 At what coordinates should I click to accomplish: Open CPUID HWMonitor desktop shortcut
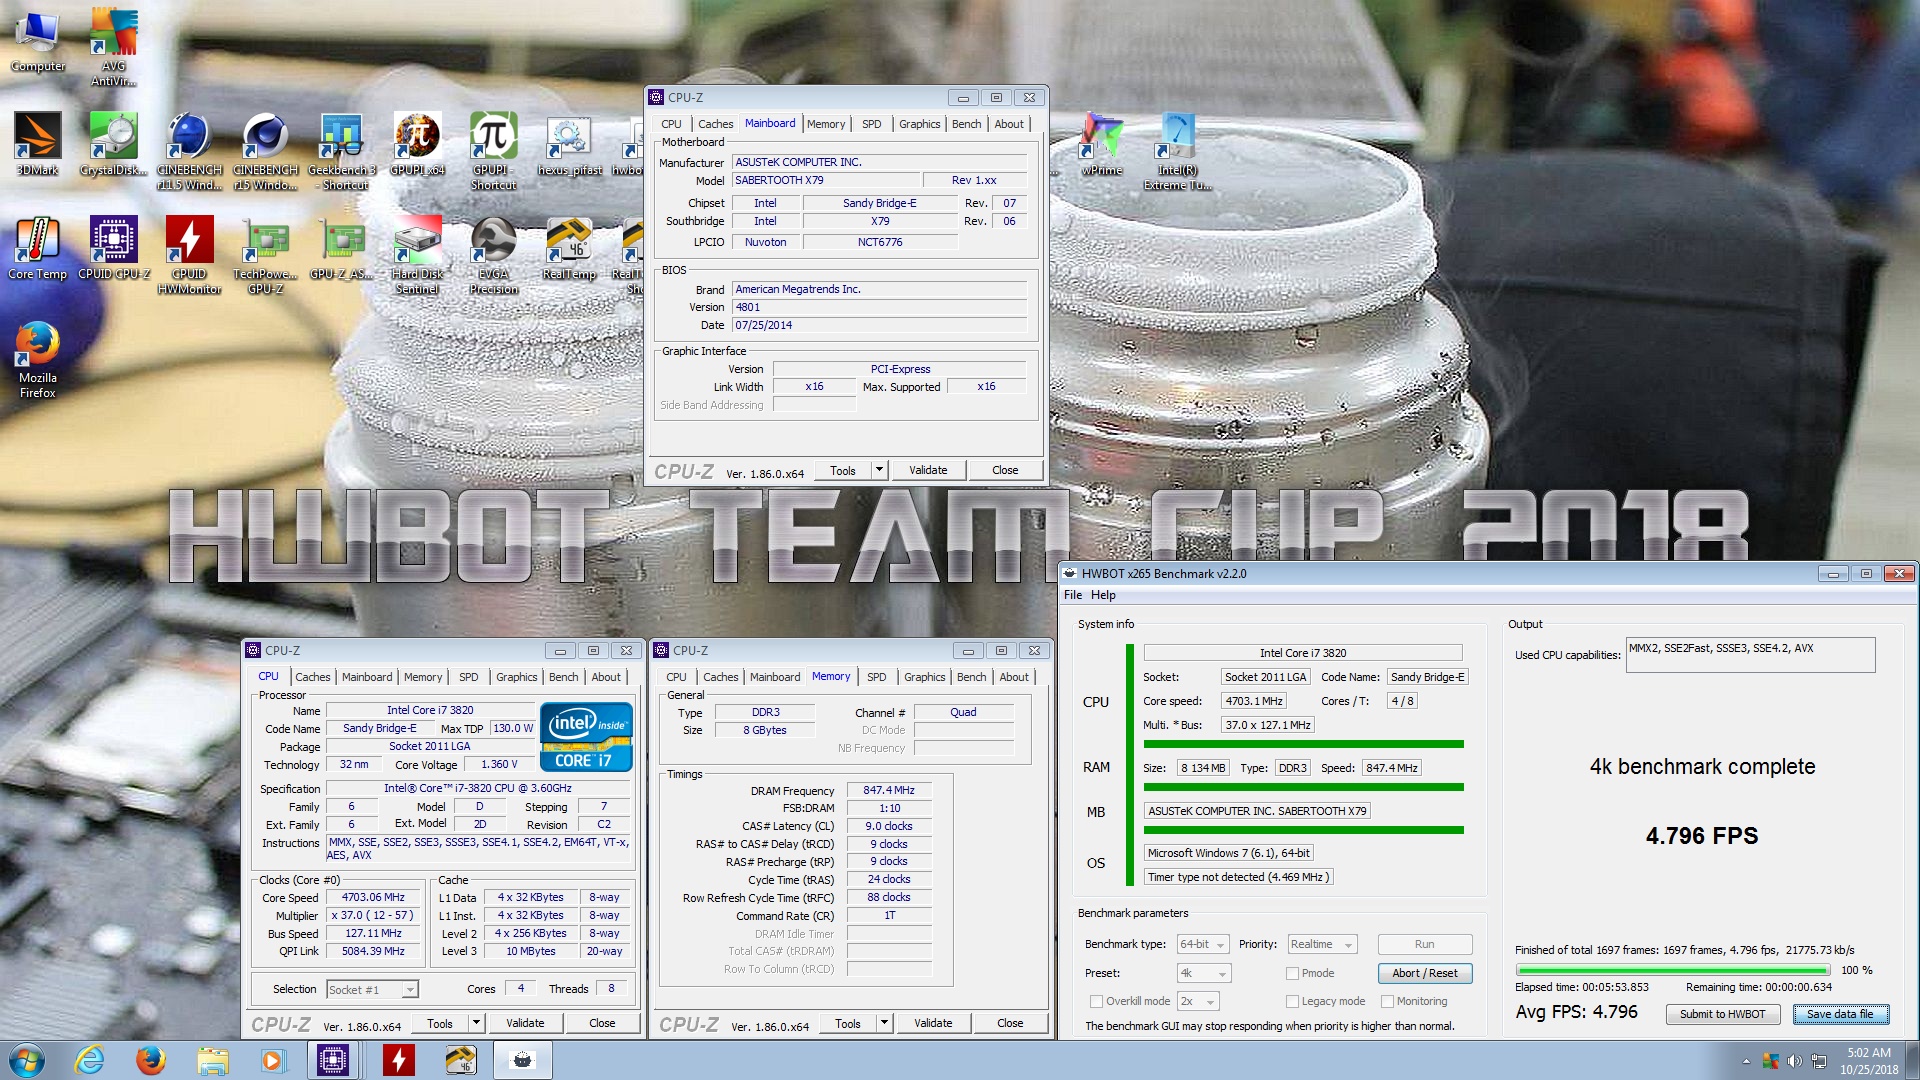coord(189,254)
